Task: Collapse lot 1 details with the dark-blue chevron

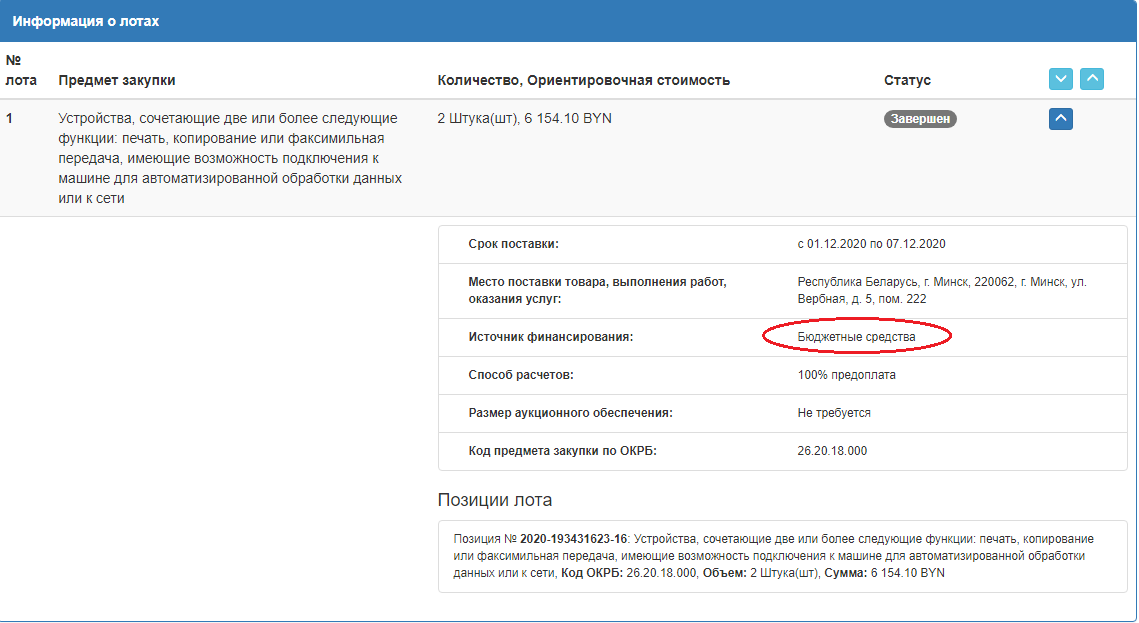Action: click(1061, 118)
